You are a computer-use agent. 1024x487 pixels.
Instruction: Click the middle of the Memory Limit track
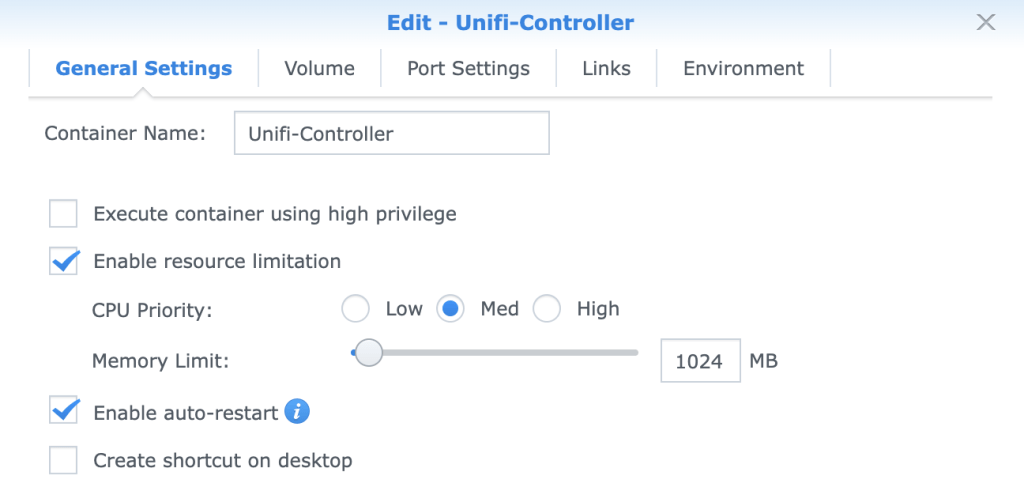(500, 353)
